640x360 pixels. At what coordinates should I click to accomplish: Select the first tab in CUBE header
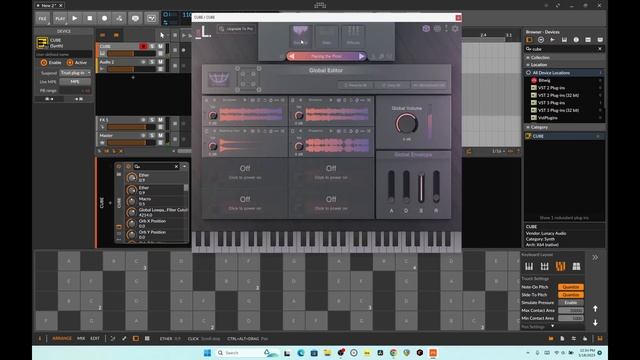click(x=300, y=36)
